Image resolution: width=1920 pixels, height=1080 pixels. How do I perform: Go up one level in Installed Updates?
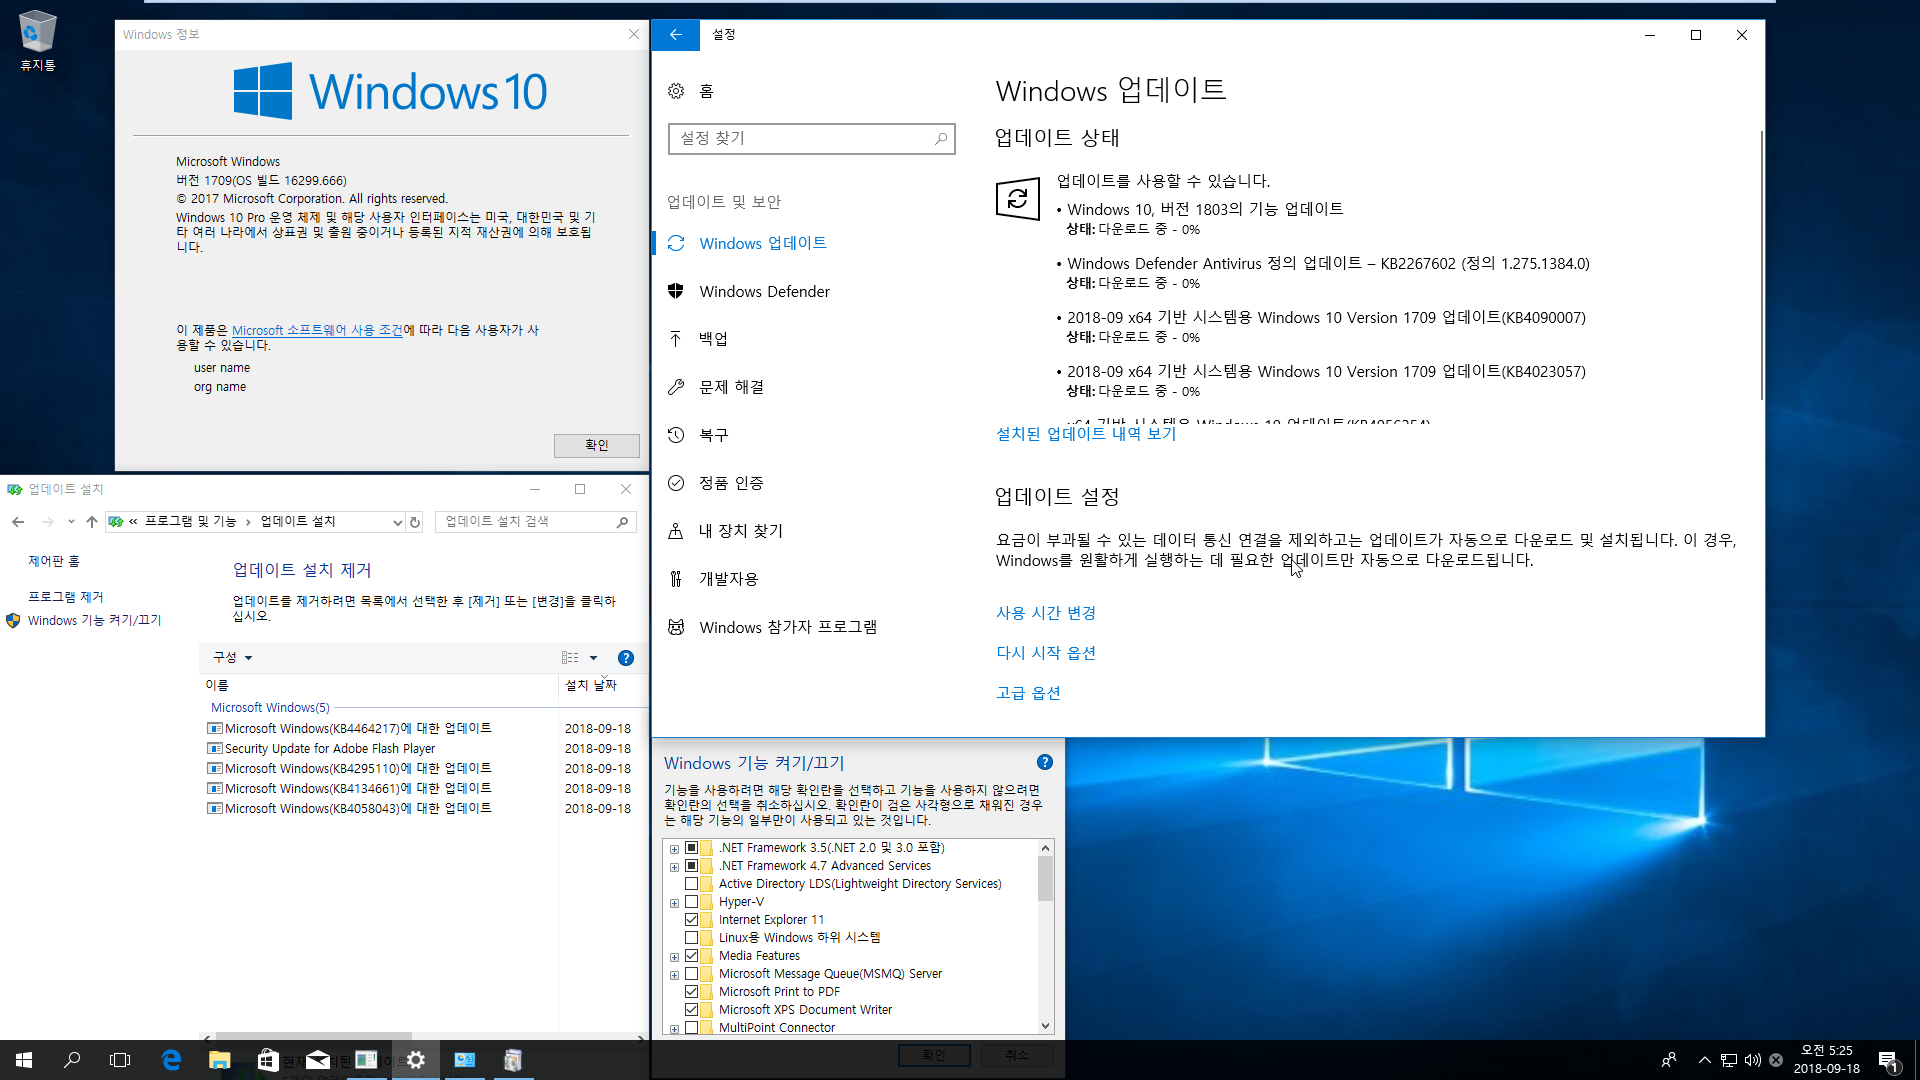click(92, 522)
